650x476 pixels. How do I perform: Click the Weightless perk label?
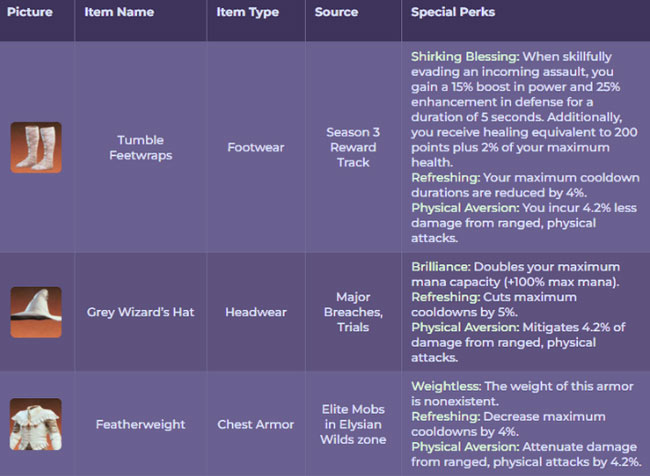(x=445, y=385)
